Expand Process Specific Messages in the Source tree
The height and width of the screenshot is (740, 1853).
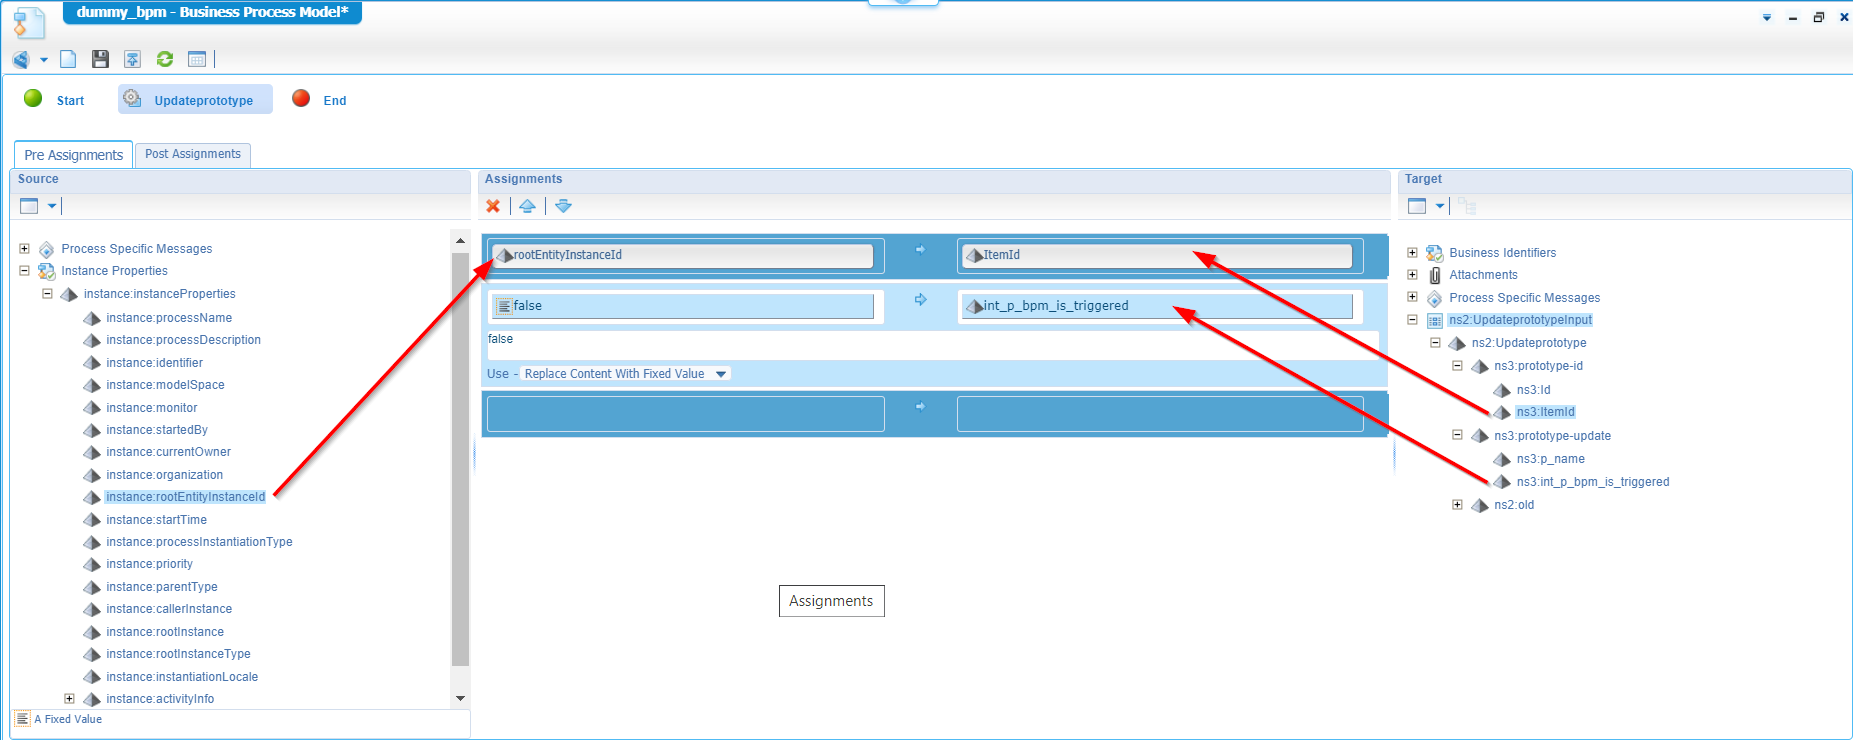(25, 249)
